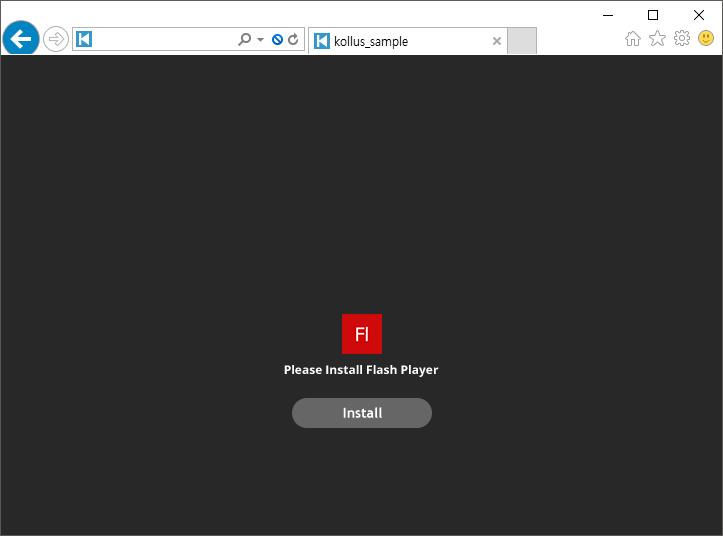Refresh the page
723x536 pixels.
(293, 40)
